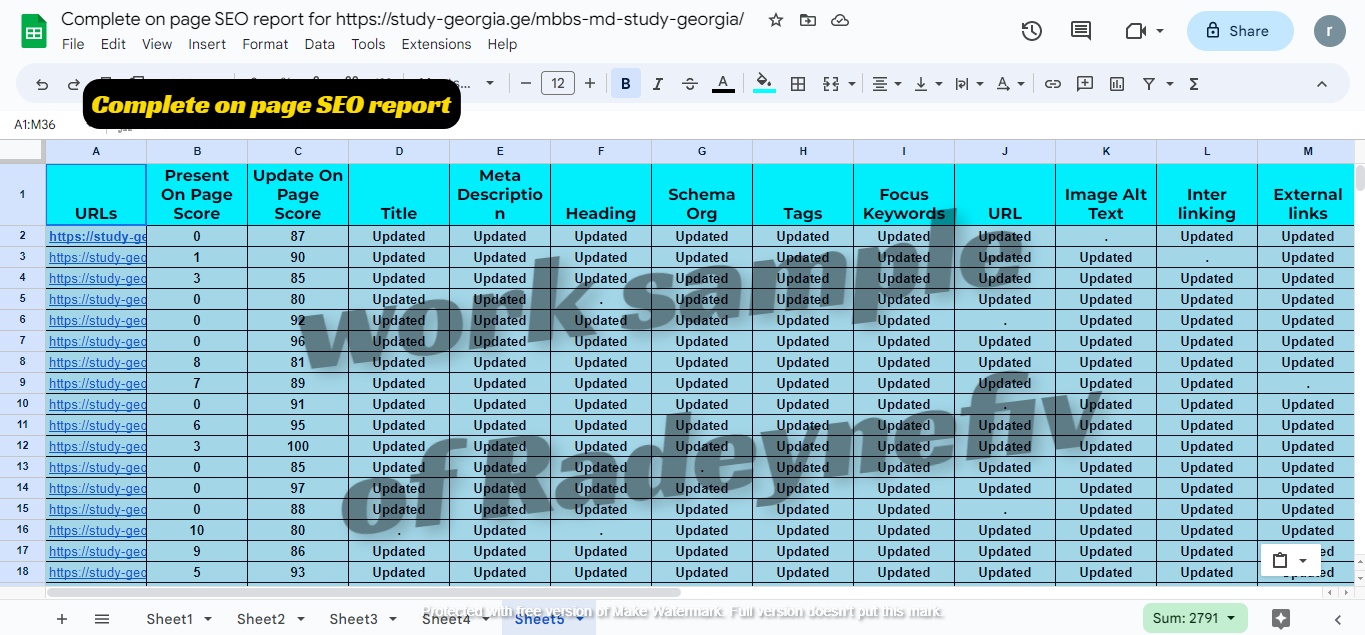
Task: Insert a comment via the toolbar
Action: tap(1084, 83)
